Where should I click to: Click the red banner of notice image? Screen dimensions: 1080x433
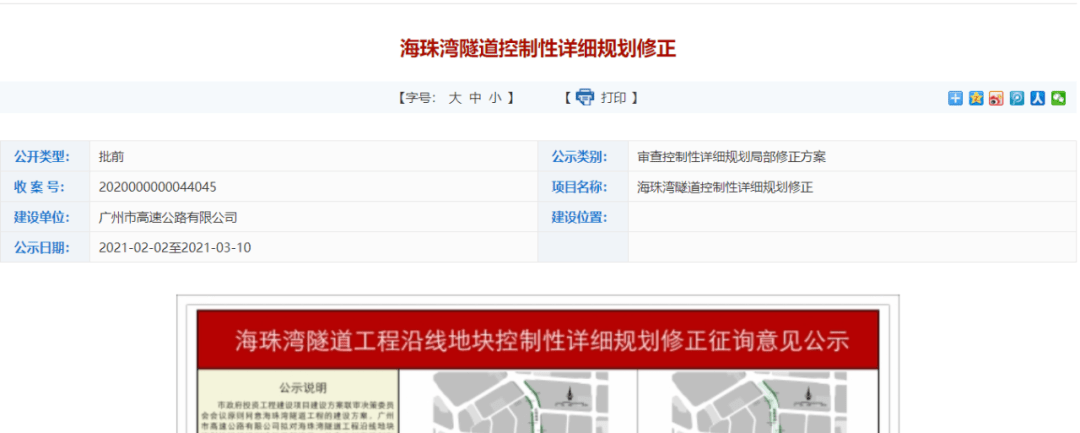pyautogui.click(x=538, y=341)
